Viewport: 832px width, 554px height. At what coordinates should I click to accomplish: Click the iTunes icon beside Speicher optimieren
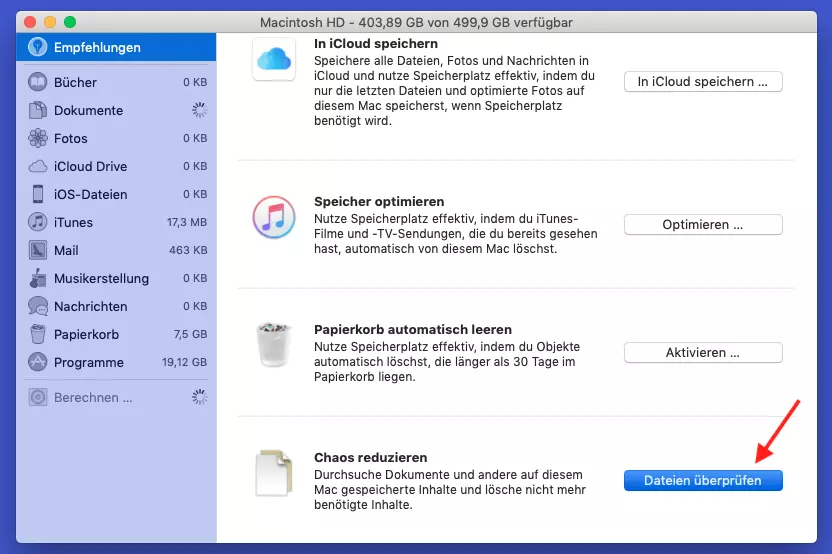(x=274, y=217)
